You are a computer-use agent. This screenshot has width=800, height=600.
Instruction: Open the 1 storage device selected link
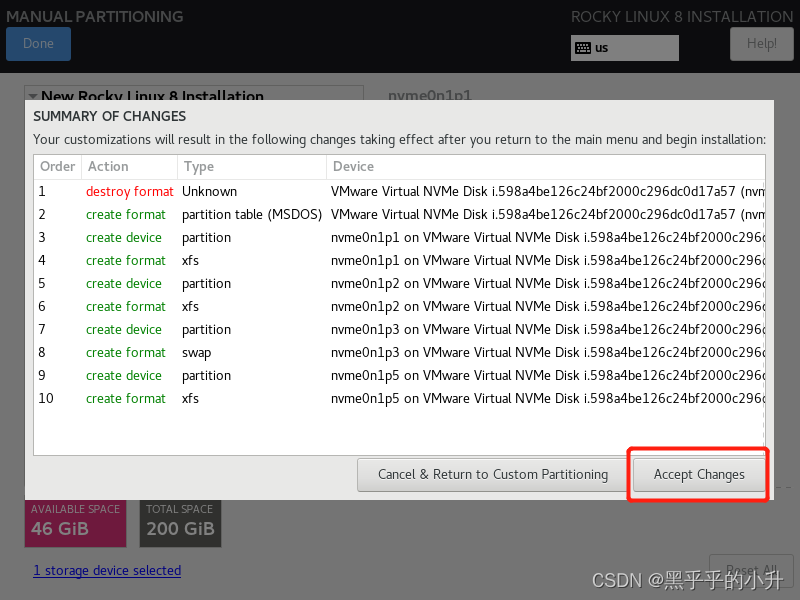107,570
